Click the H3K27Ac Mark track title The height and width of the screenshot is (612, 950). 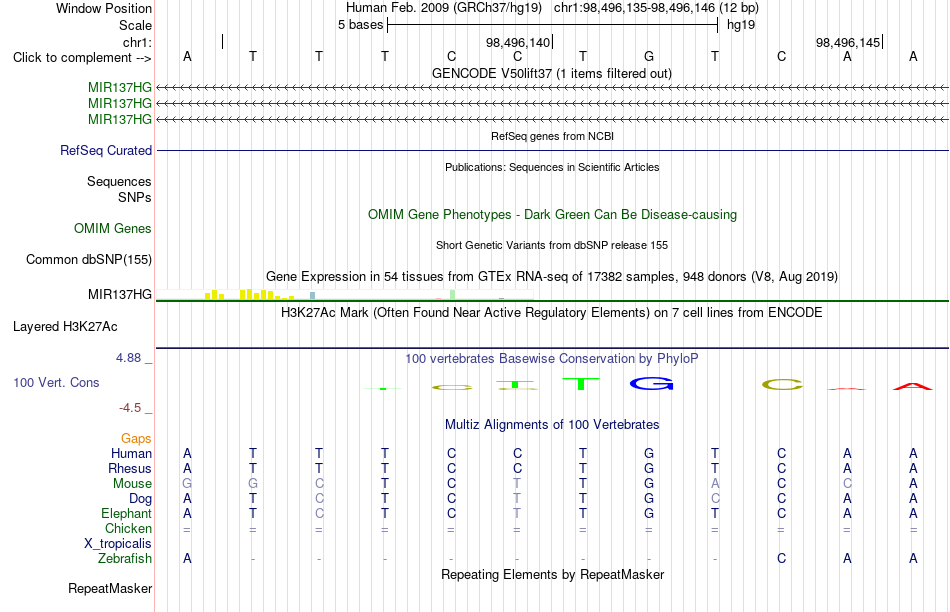pyautogui.click(x=552, y=313)
